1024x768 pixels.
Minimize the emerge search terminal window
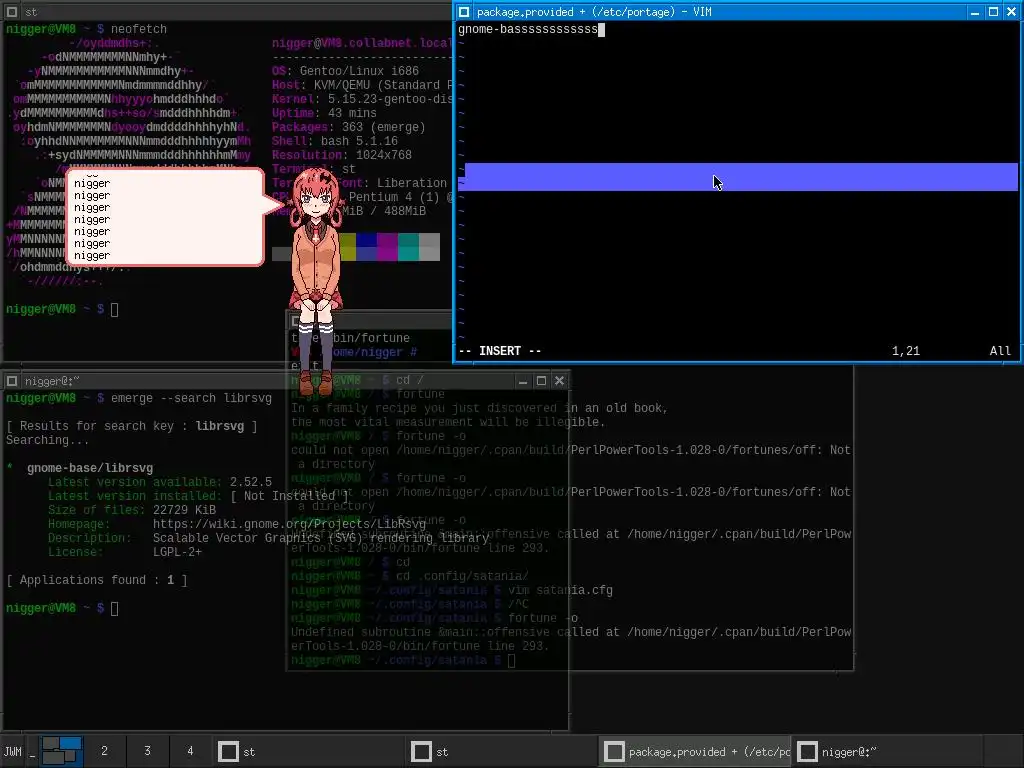point(522,381)
